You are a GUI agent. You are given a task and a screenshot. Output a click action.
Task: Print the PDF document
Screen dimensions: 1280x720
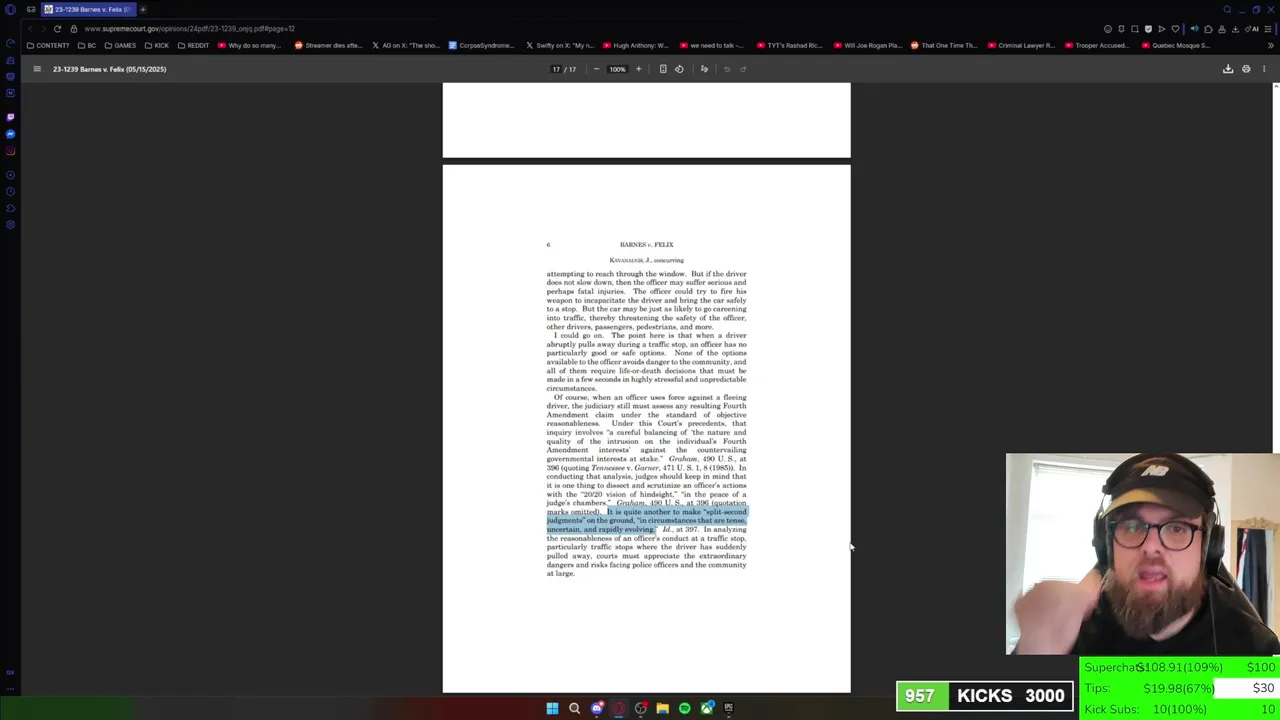(1246, 69)
